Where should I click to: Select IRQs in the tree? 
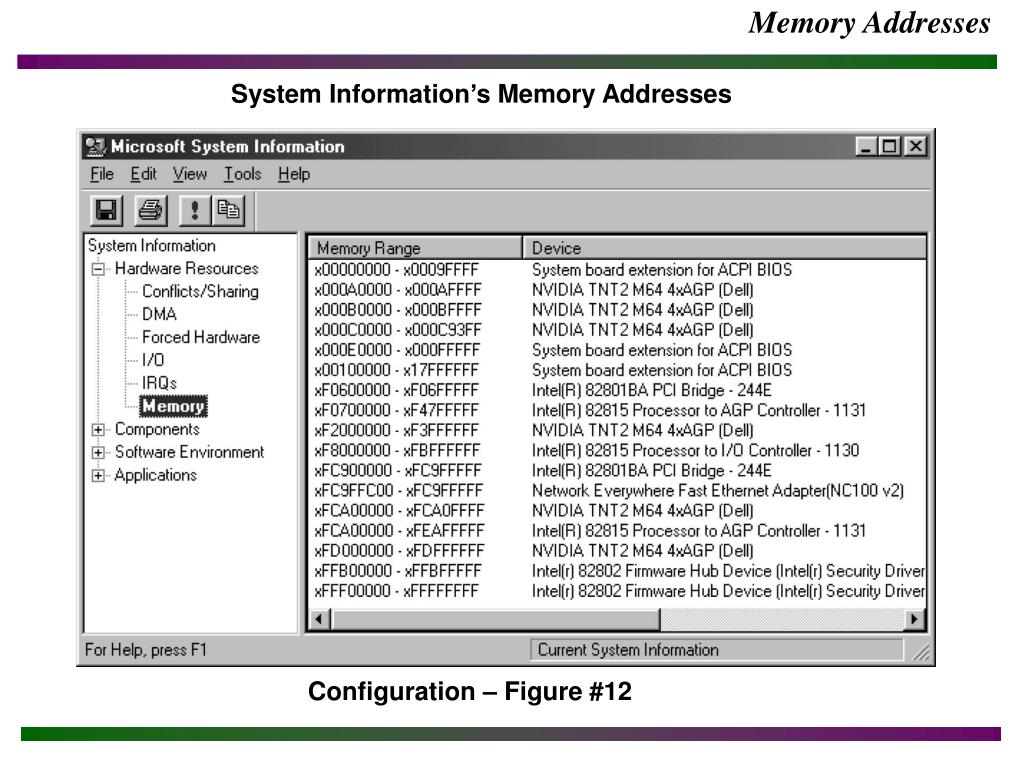(x=159, y=383)
